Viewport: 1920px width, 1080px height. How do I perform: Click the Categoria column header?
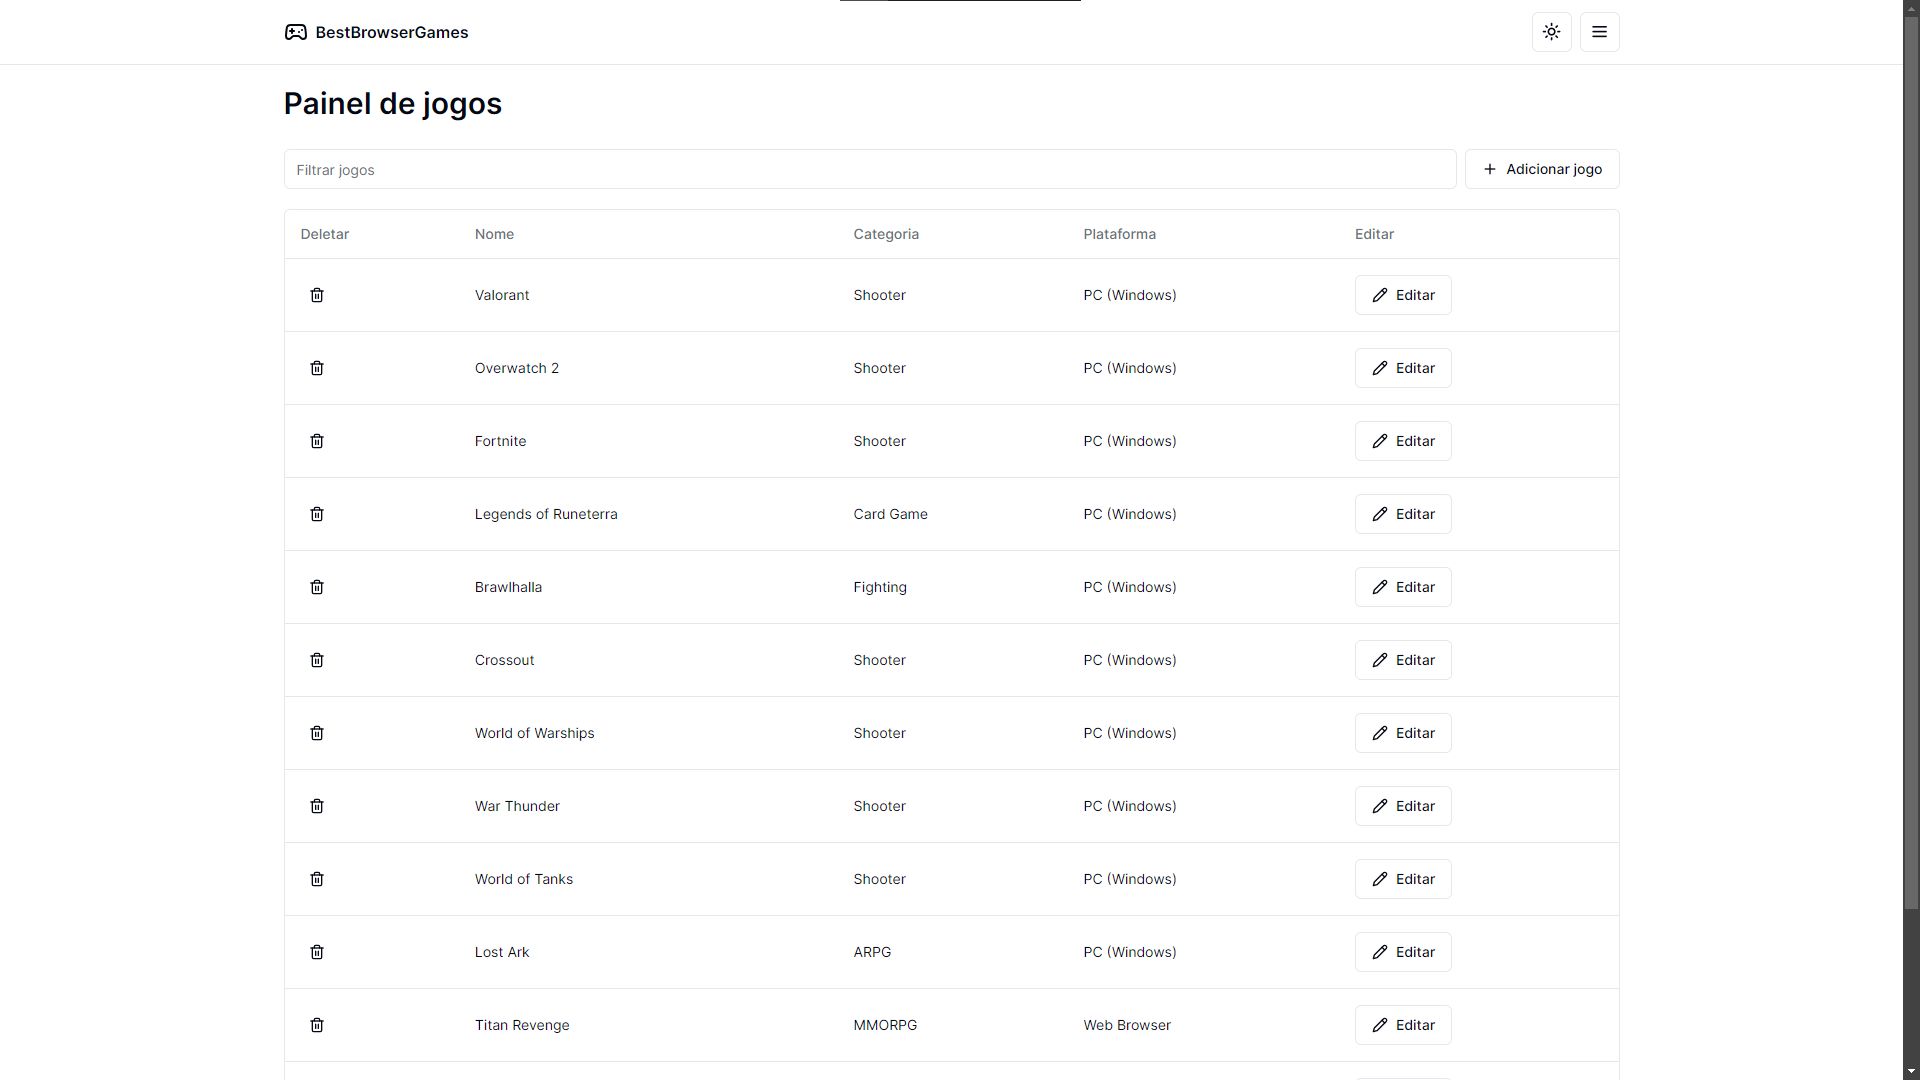click(885, 234)
